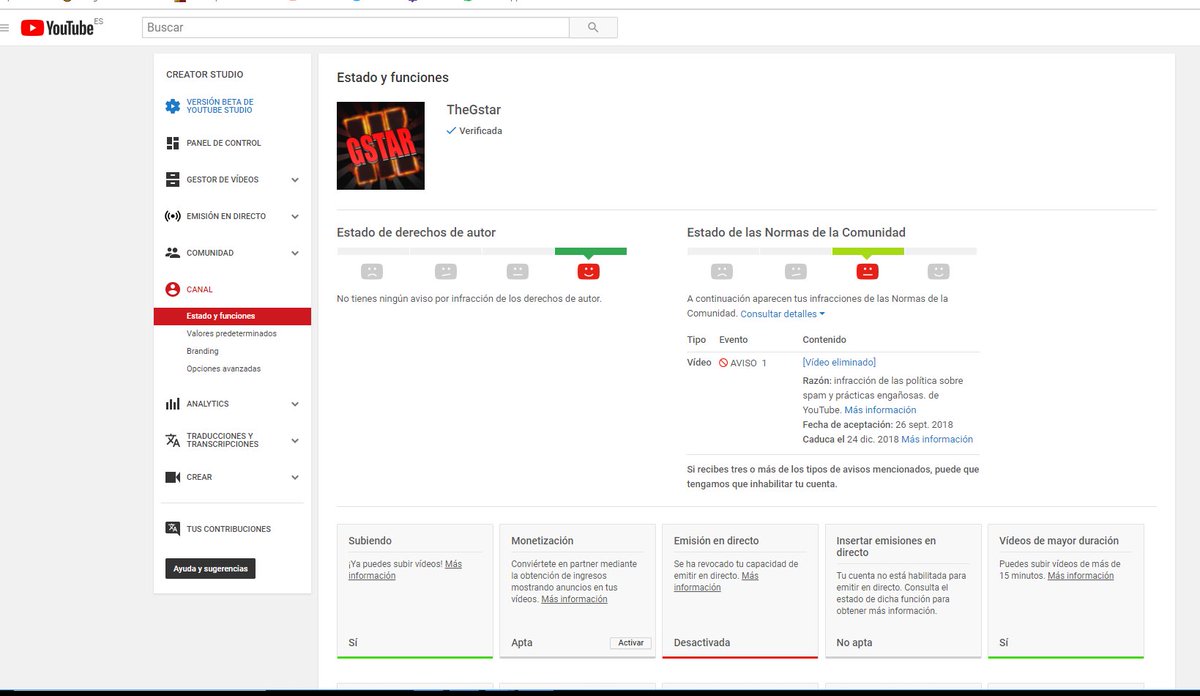Open the [Vídeo eliminado] link
This screenshot has width=1200, height=696.
(839, 362)
